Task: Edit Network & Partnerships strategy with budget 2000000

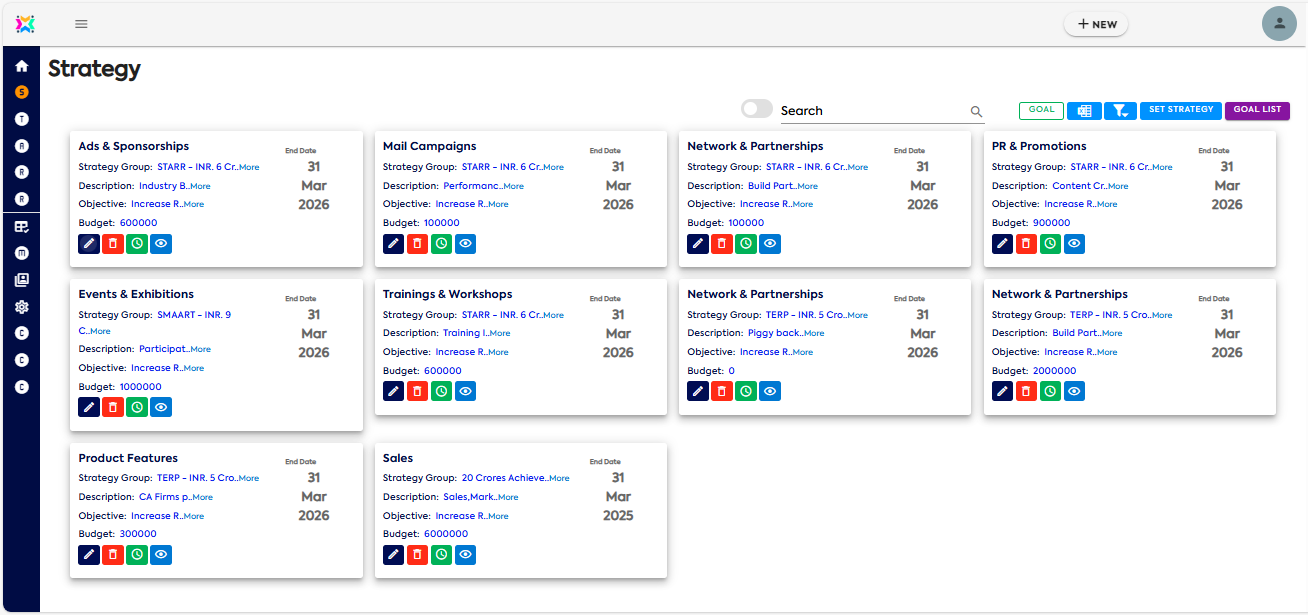Action: [1002, 391]
